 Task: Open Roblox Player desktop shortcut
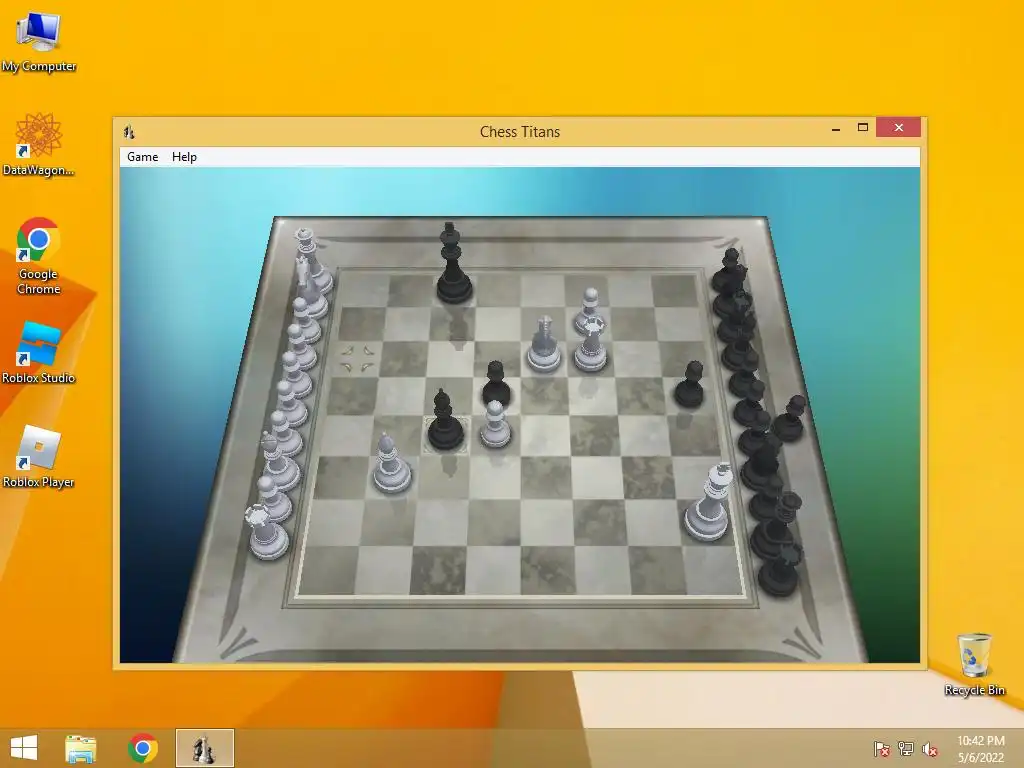pyautogui.click(x=39, y=457)
